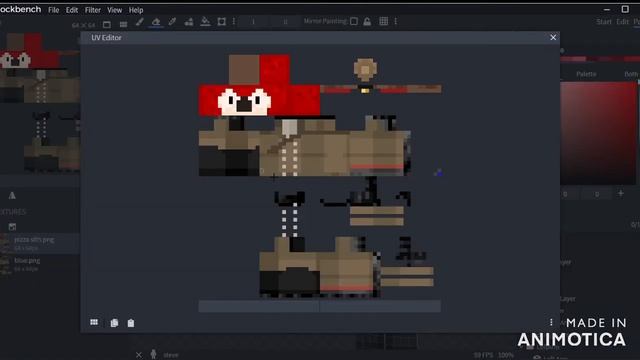Select the Color Picker eyedropper tool
This screenshot has width=640, height=360.
(172, 22)
